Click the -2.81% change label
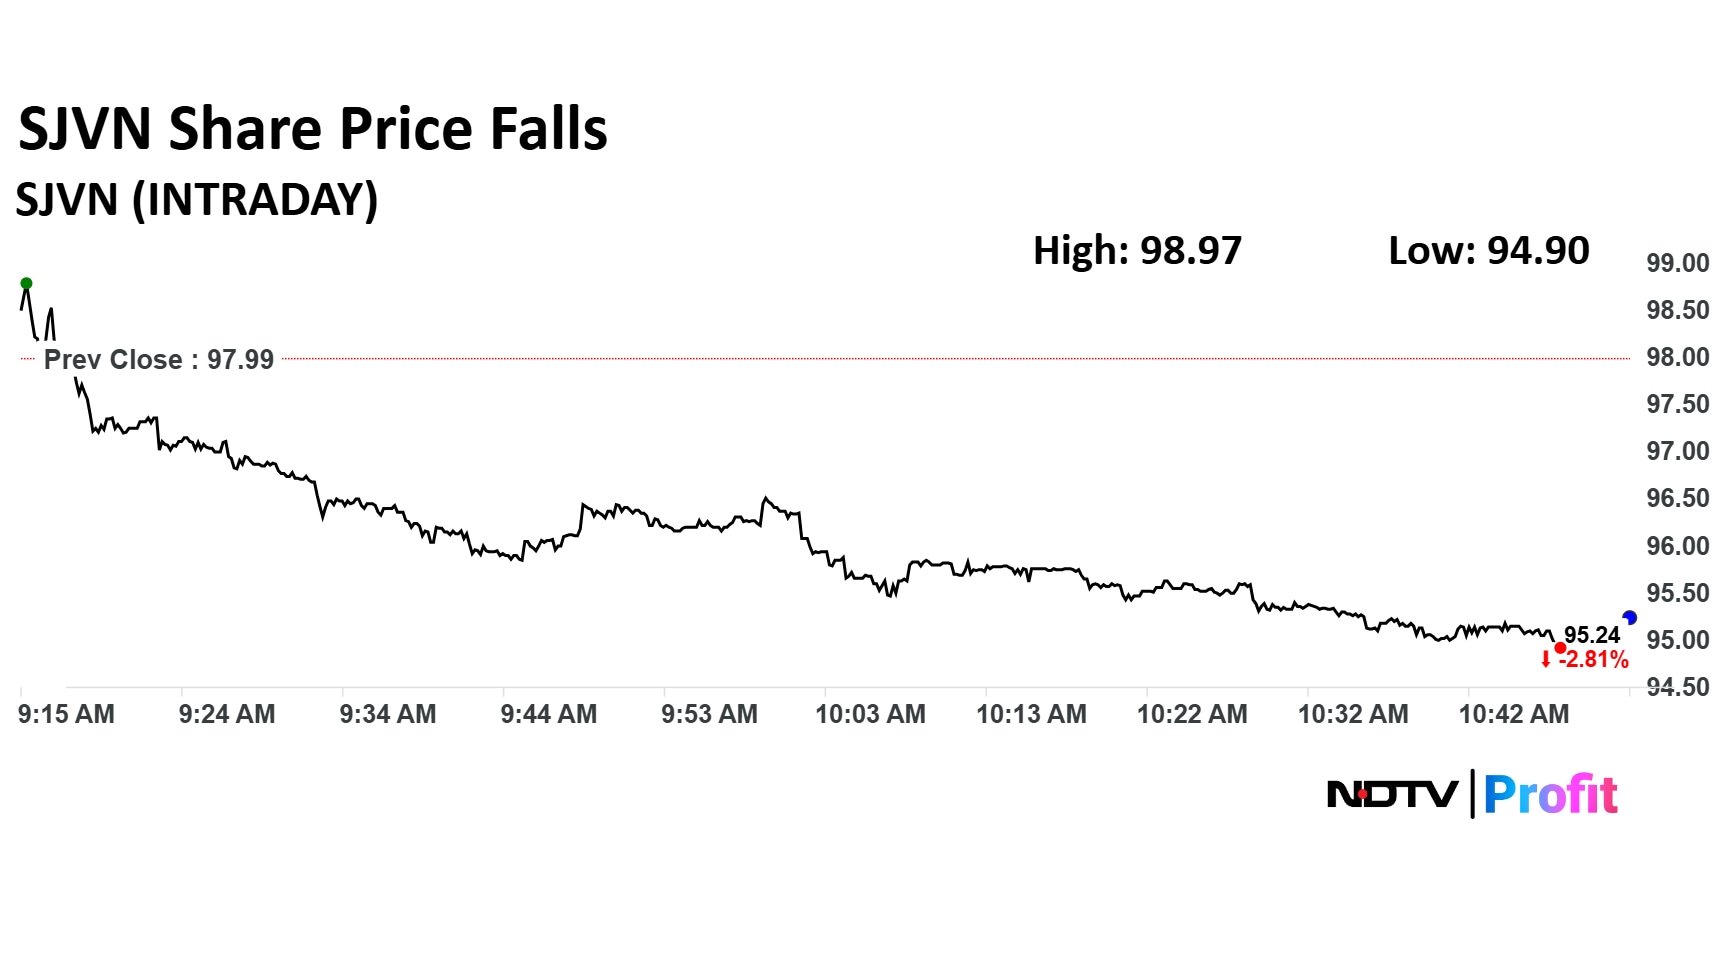 (1593, 660)
